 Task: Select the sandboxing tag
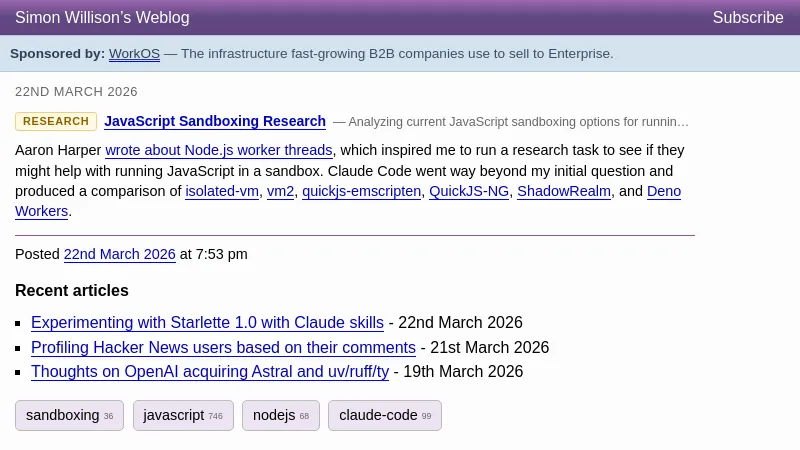click(x=69, y=416)
